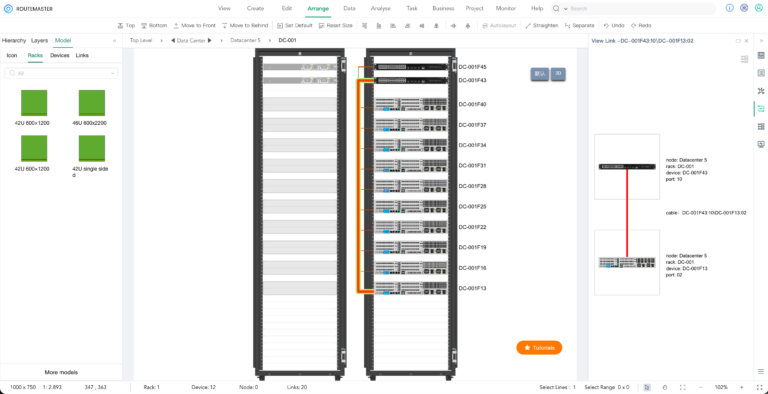Click the Bottom alignment tool
768x394 pixels.
(154, 25)
